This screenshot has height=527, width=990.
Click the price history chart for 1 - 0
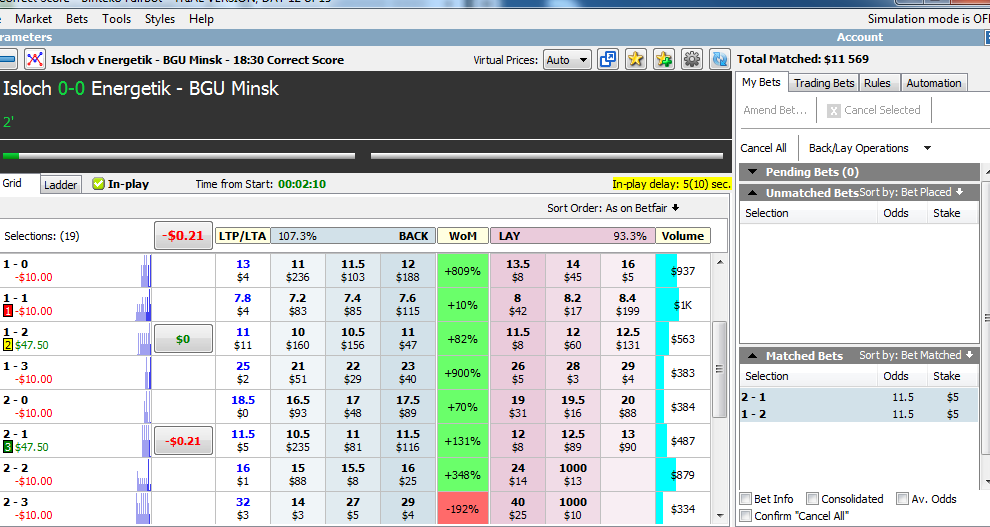[146, 270]
